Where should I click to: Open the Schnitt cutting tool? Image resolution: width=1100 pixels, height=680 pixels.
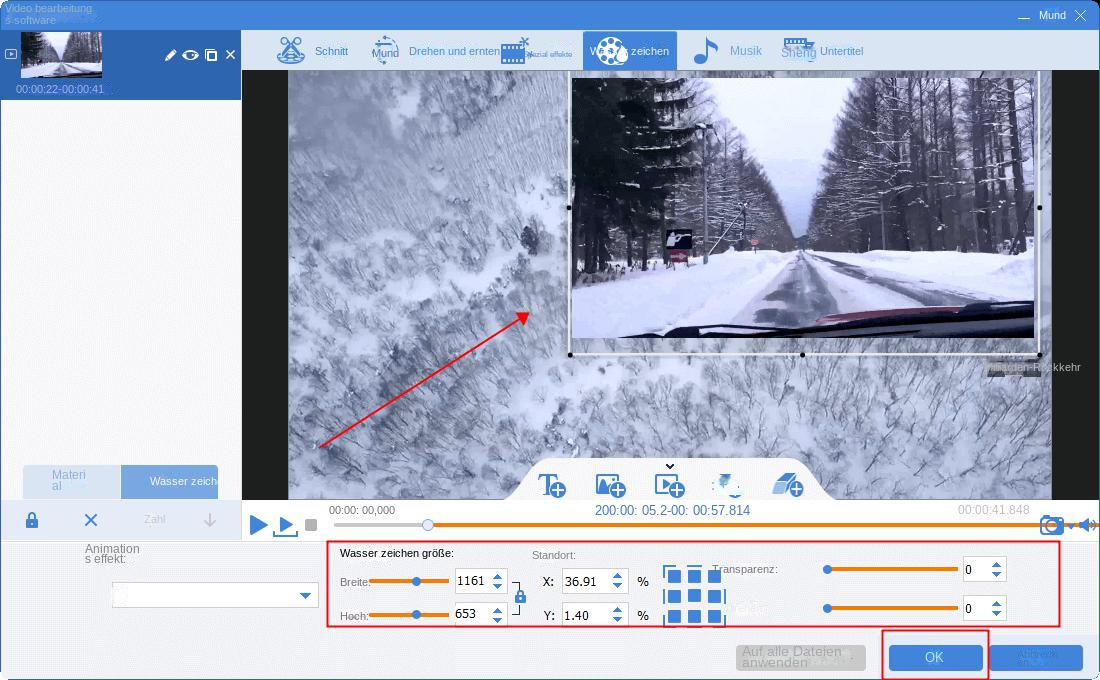point(313,51)
